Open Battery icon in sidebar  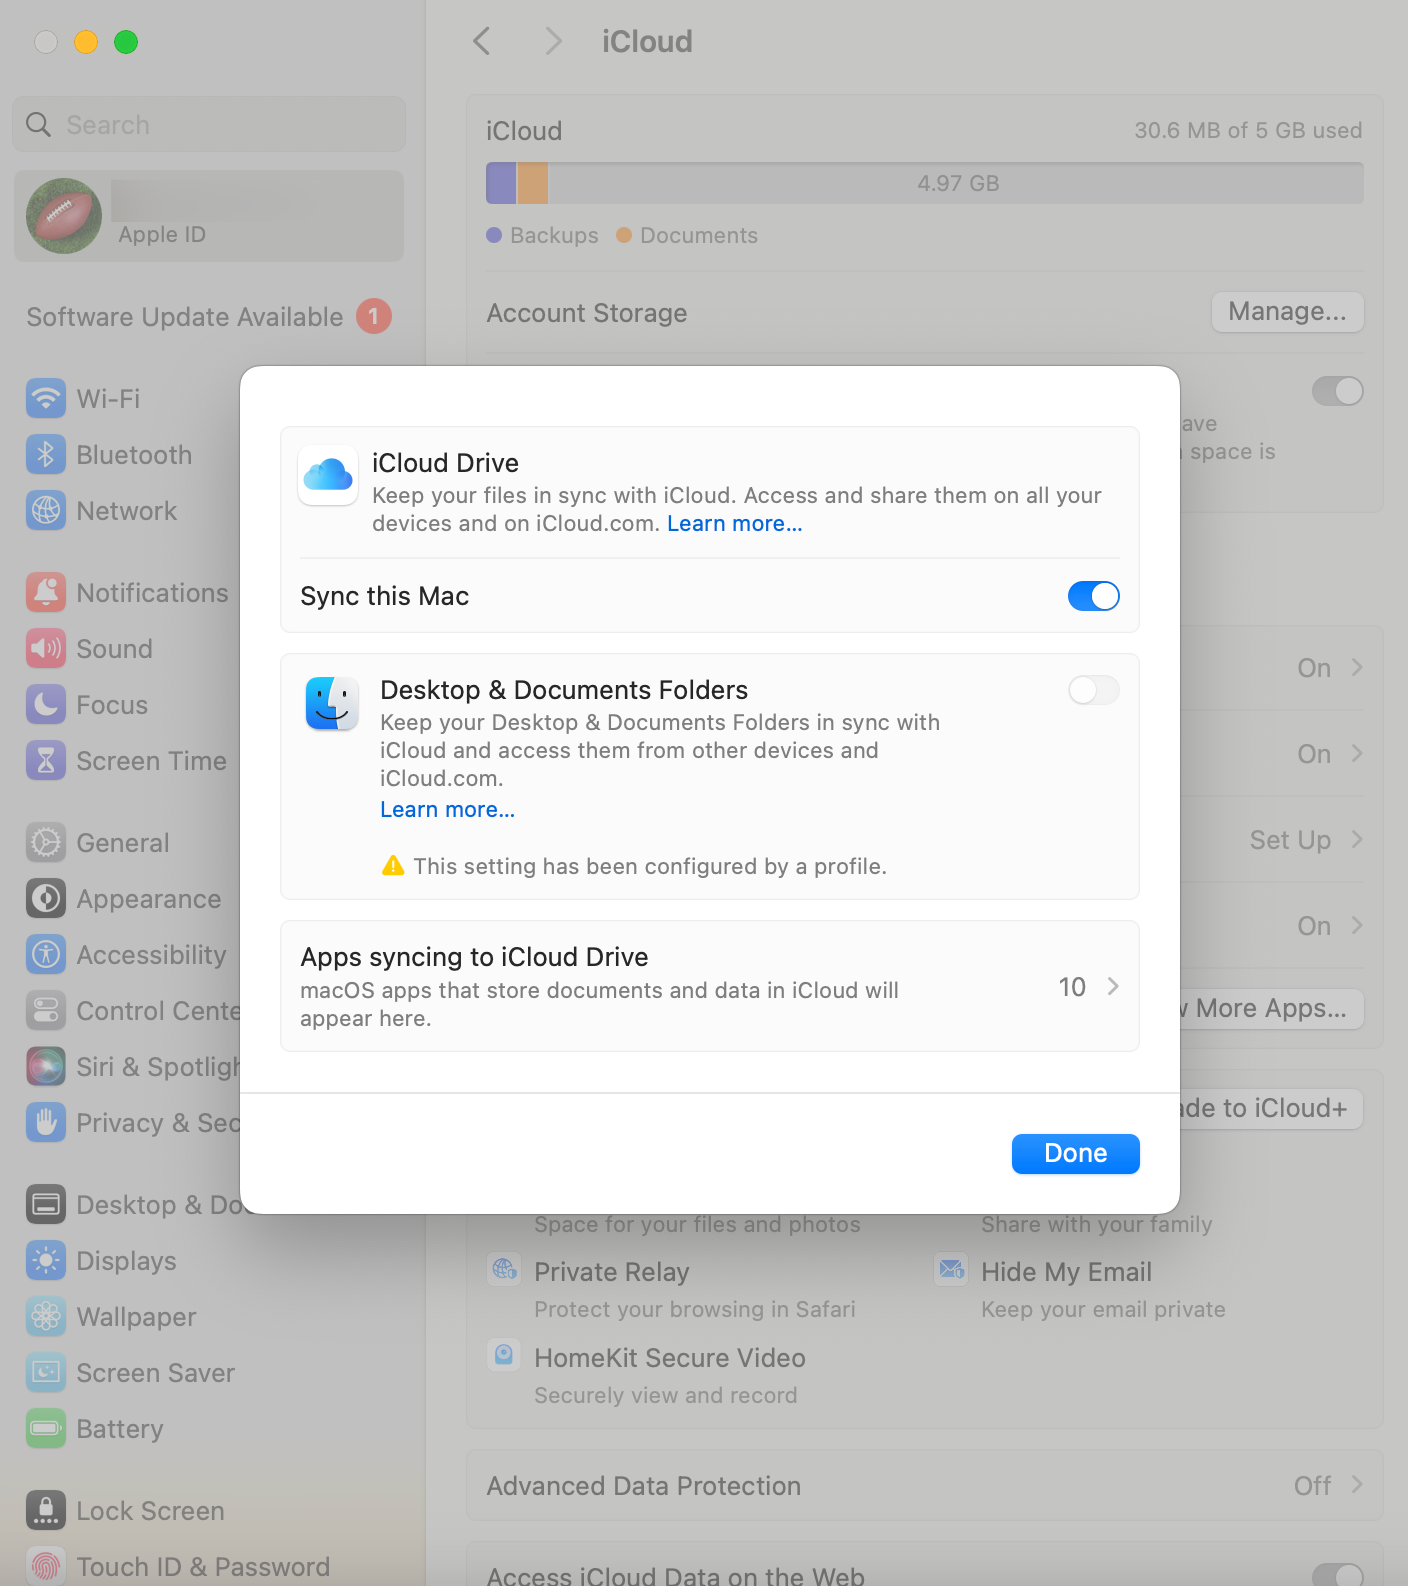(x=46, y=1428)
